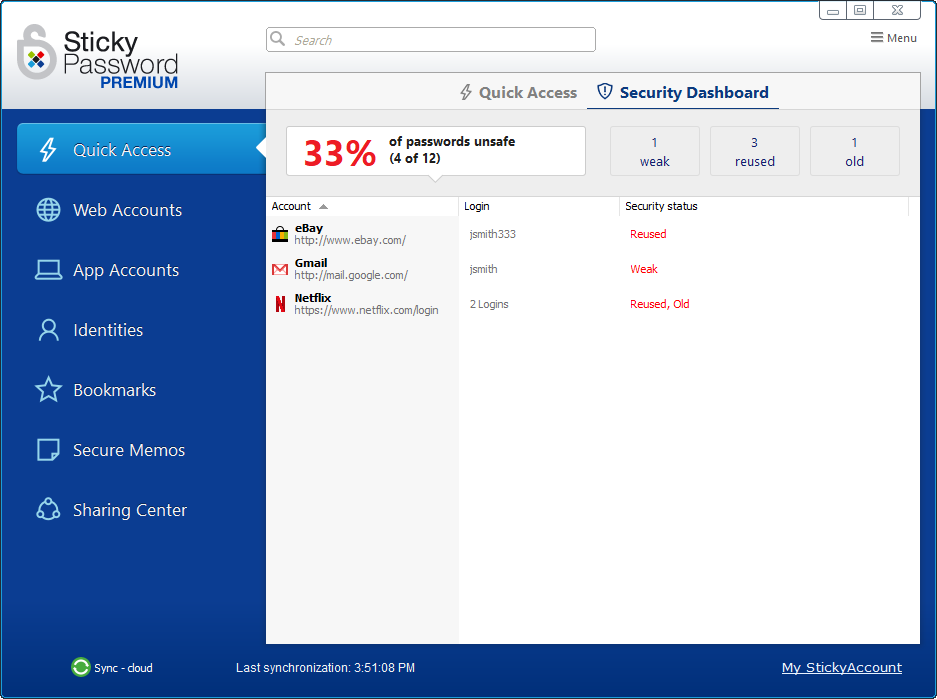Open the Menu hamburger dropdown
937x699 pixels.
(893, 38)
